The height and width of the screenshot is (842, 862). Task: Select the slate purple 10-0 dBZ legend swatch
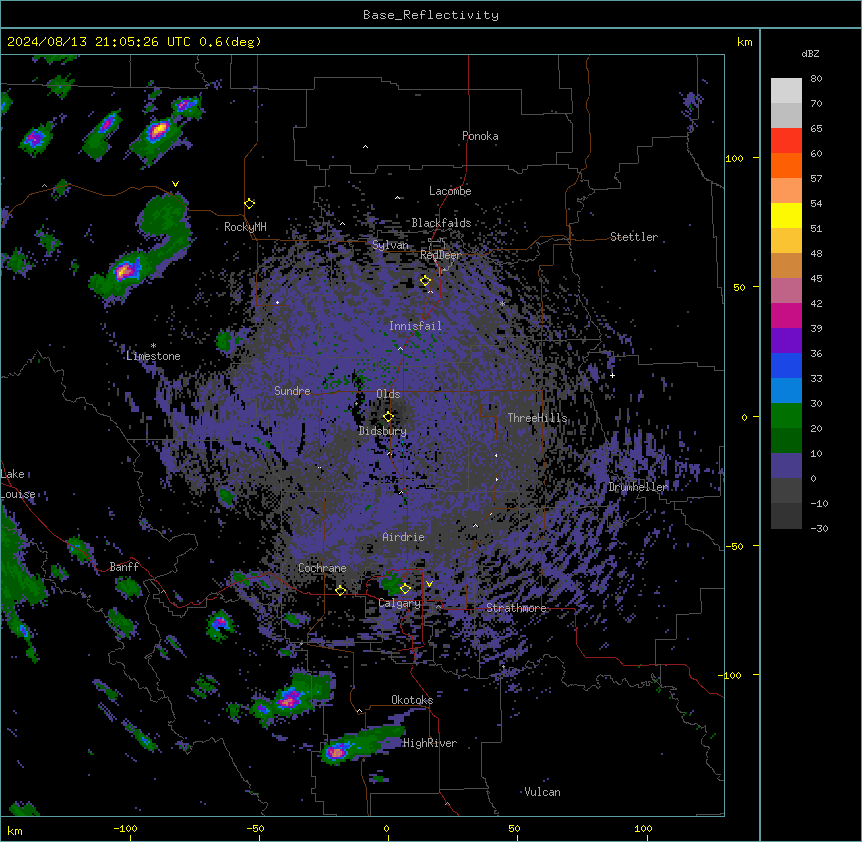(x=786, y=466)
